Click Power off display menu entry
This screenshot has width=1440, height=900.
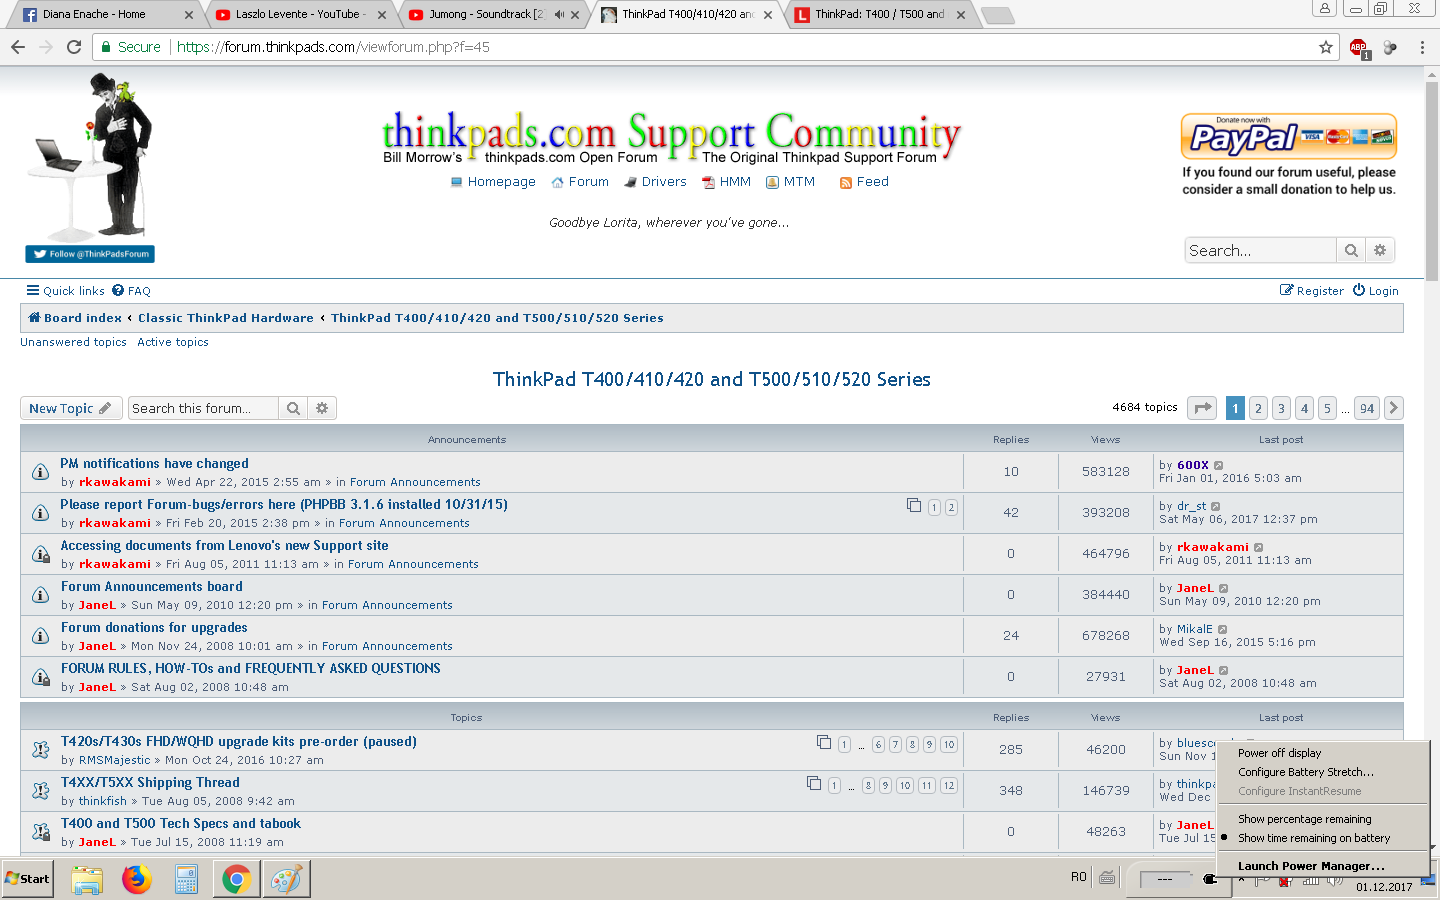(1279, 753)
